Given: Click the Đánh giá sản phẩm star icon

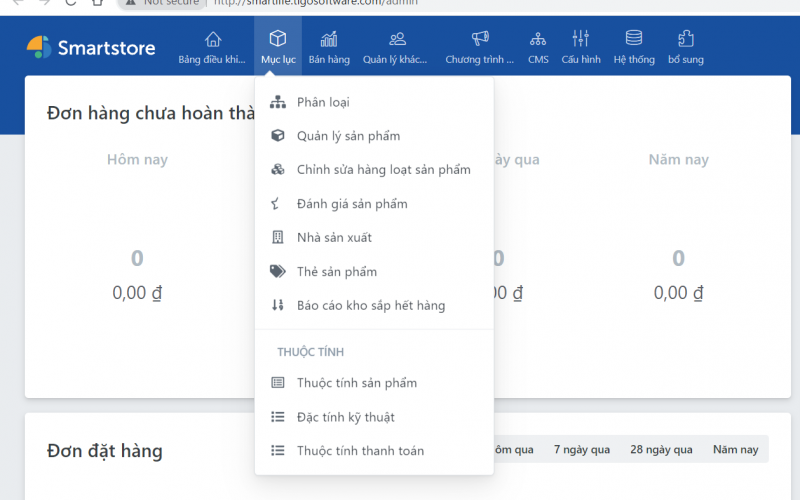Looking at the screenshot, I should click(x=276, y=204).
